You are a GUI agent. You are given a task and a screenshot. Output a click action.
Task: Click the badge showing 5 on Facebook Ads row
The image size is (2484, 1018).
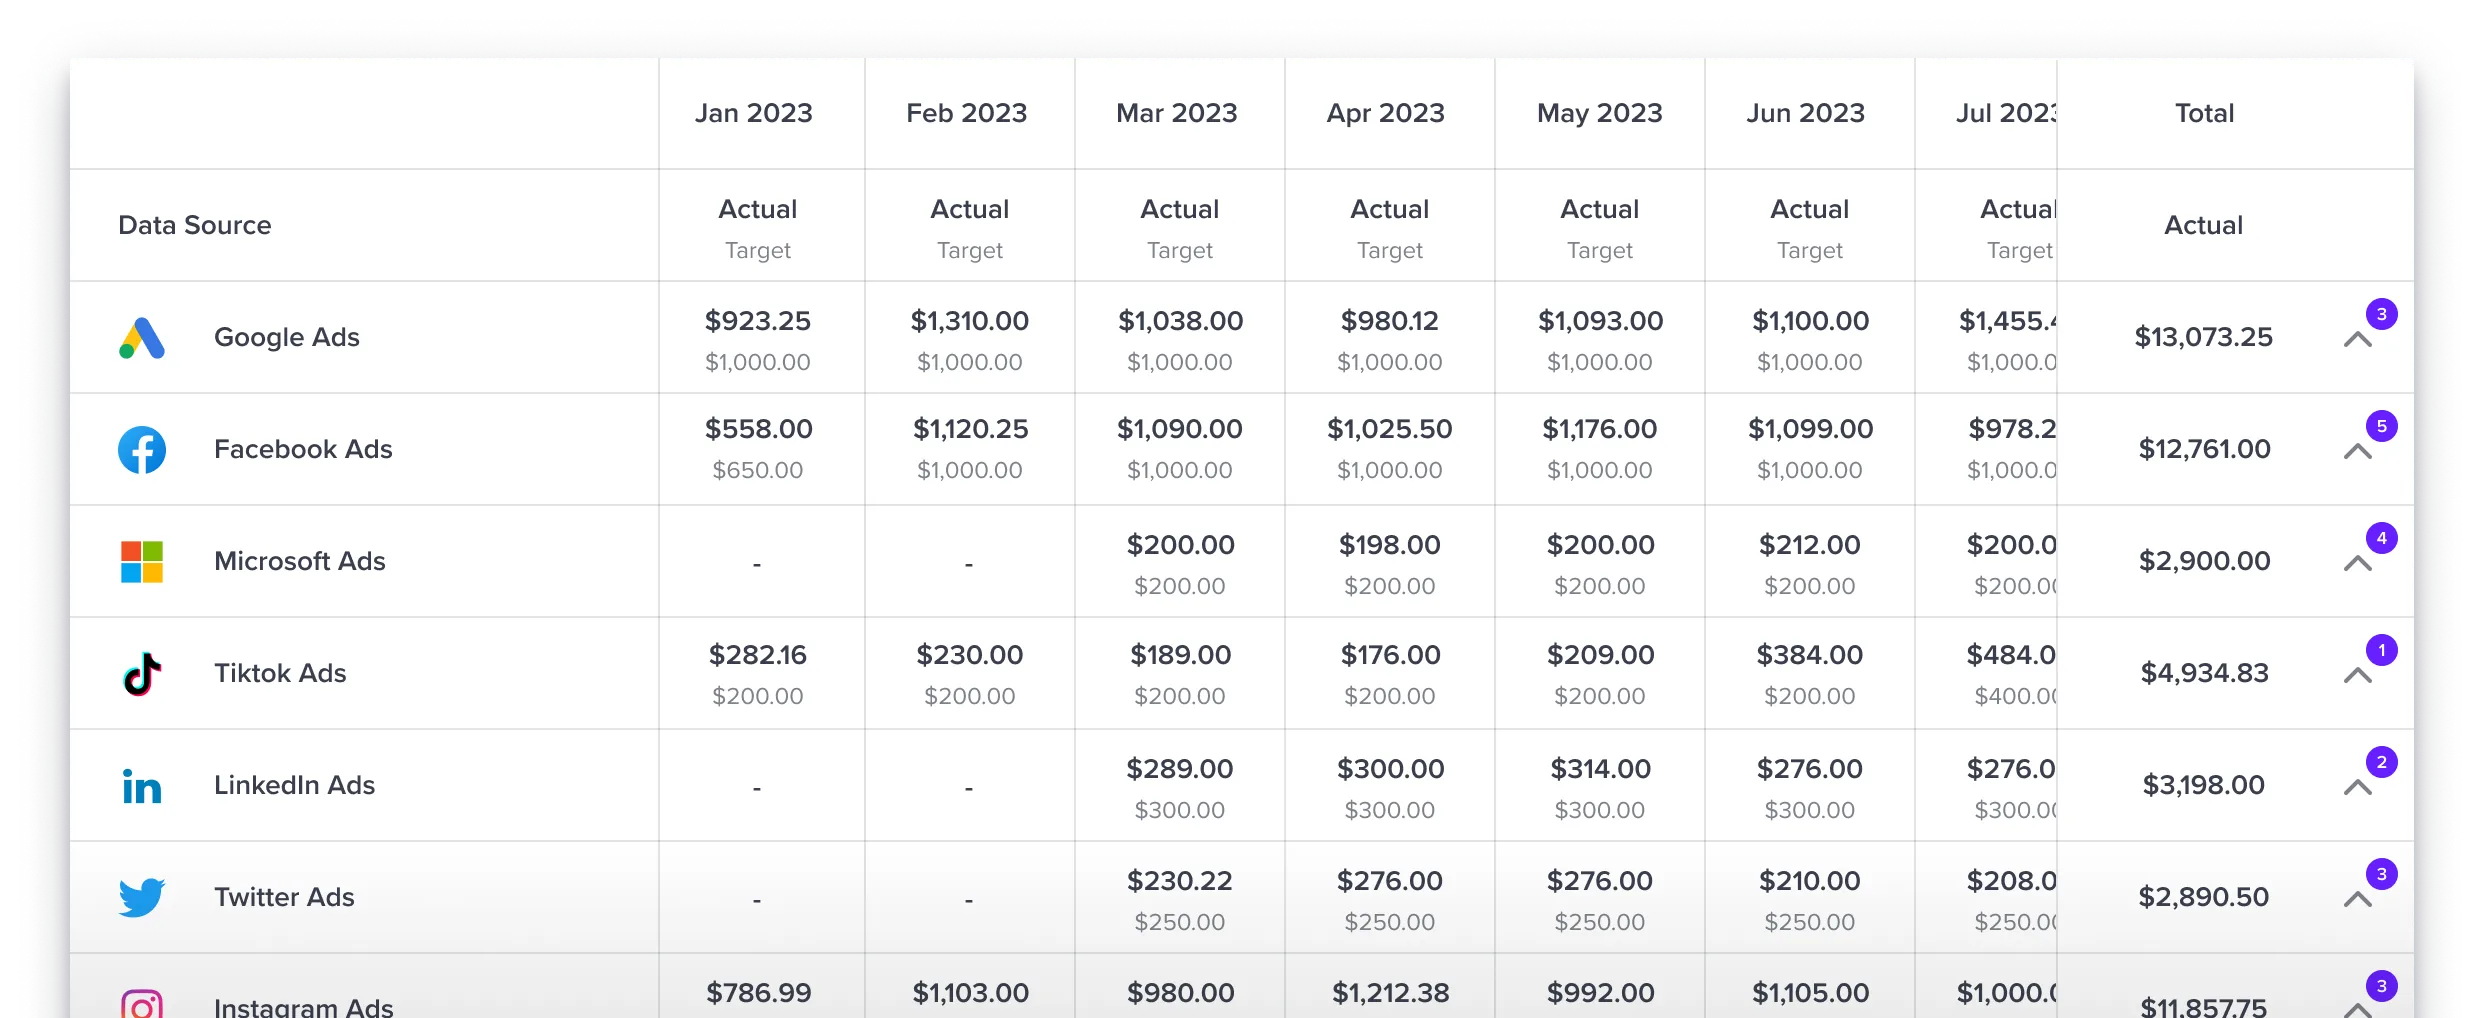[2383, 426]
